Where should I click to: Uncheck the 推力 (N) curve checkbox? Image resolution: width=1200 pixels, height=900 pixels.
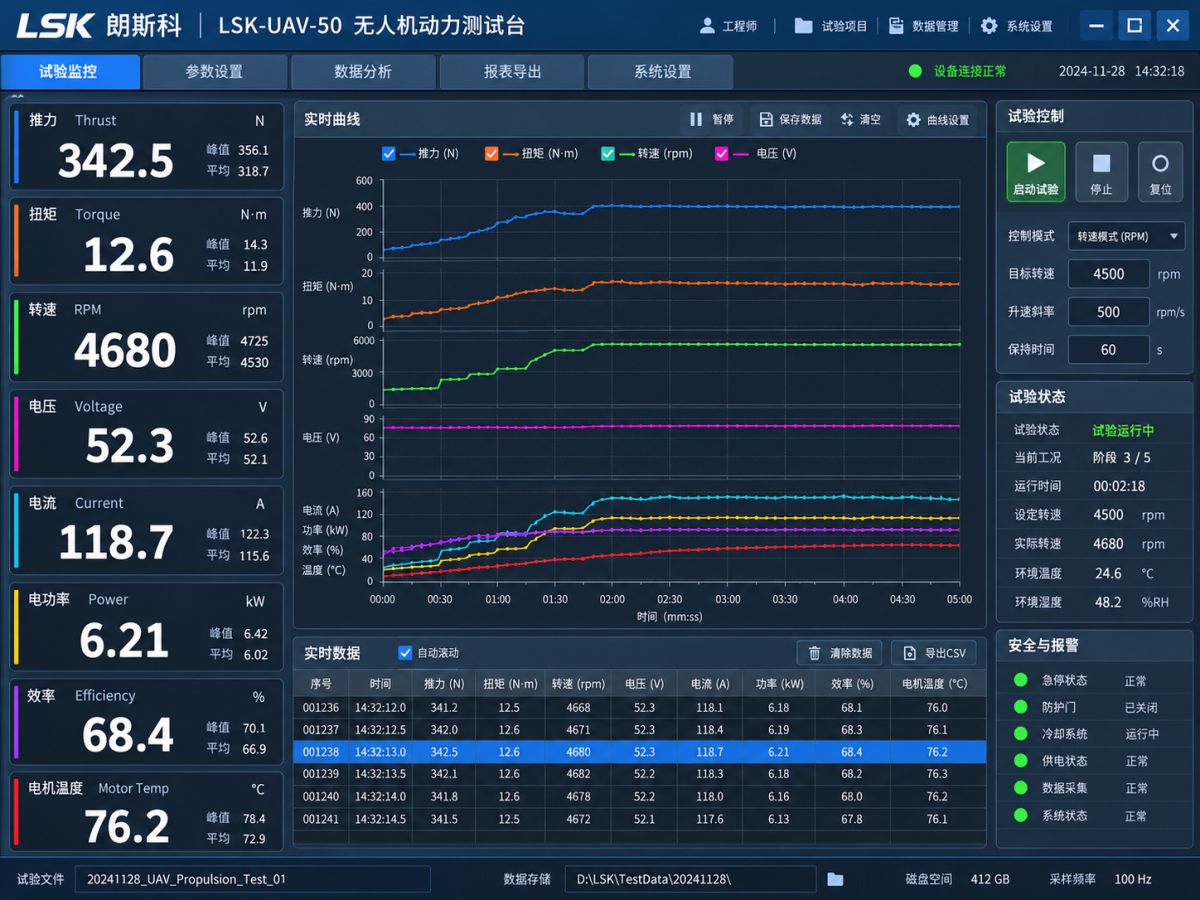point(389,153)
